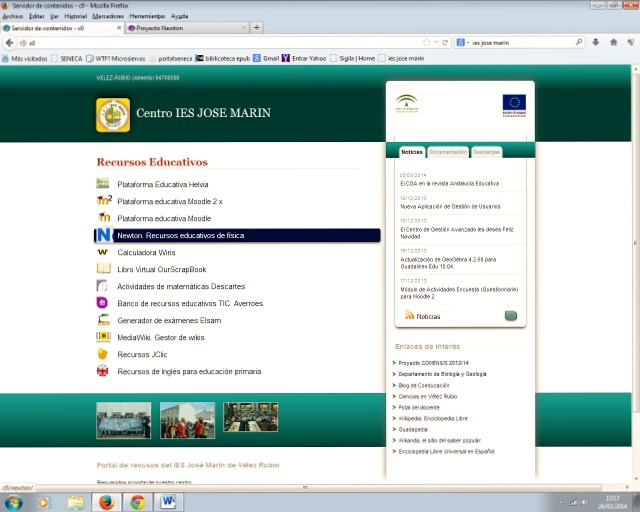Click the Plataforma educativa Moodle icon
The width and height of the screenshot is (640, 512).
104,217
